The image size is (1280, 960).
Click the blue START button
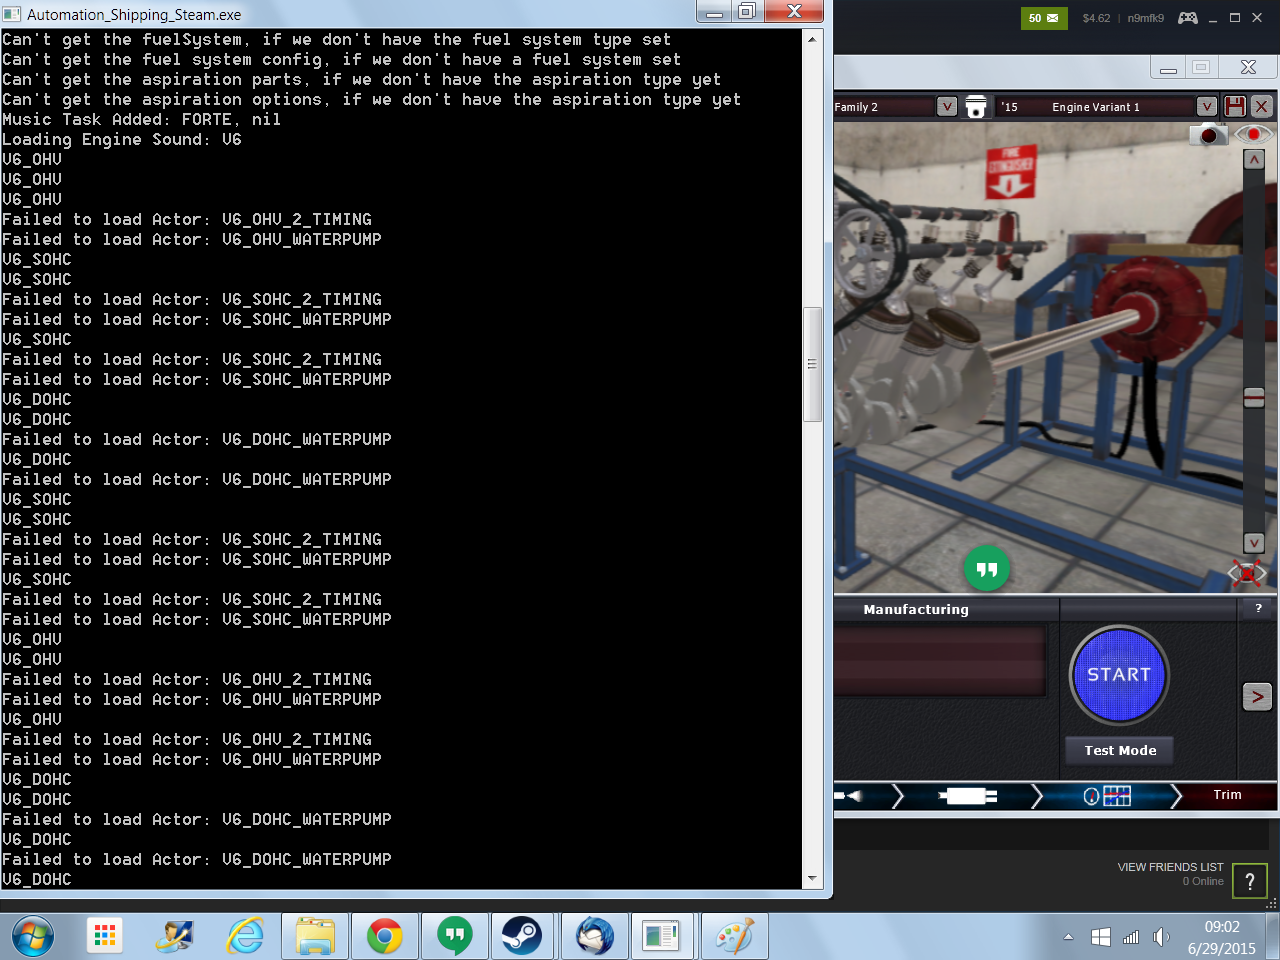[1119, 675]
